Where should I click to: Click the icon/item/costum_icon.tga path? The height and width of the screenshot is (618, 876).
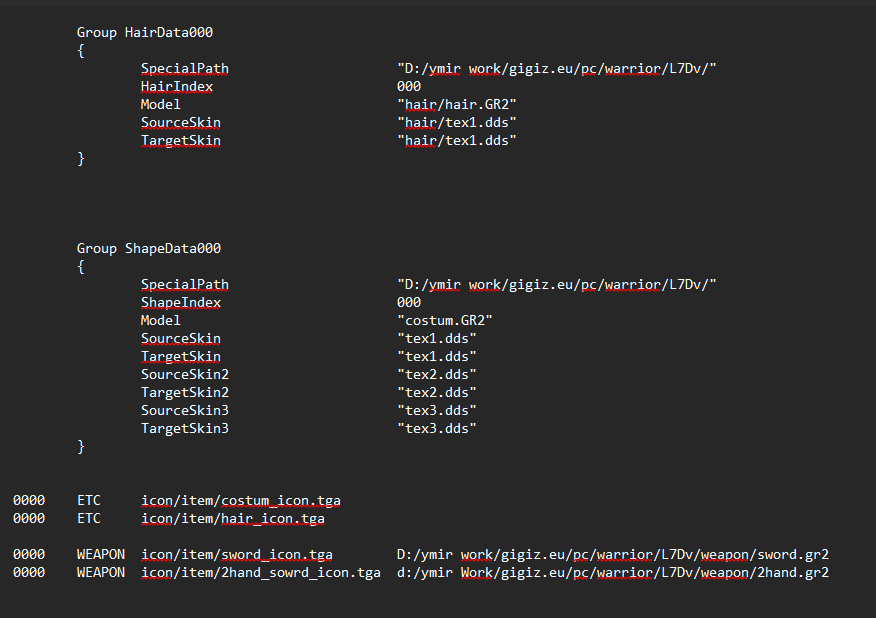[240, 501]
